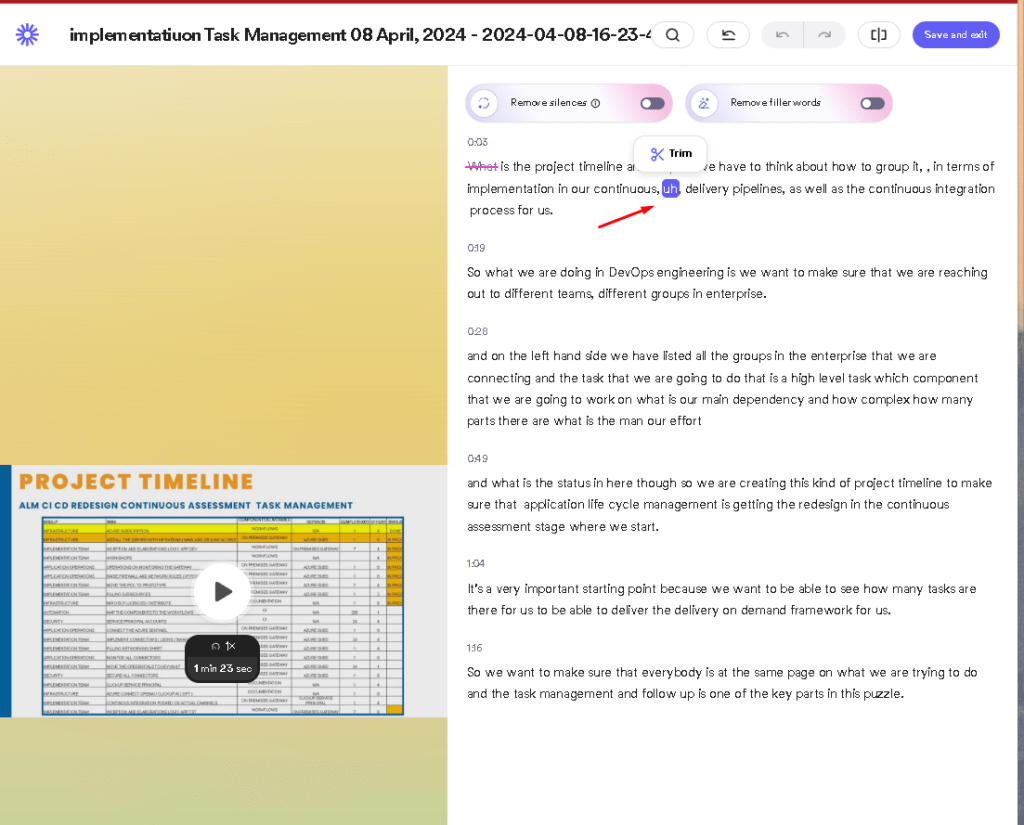The image size is (1024, 825).
Task: Undo the last edit
Action: click(782, 35)
